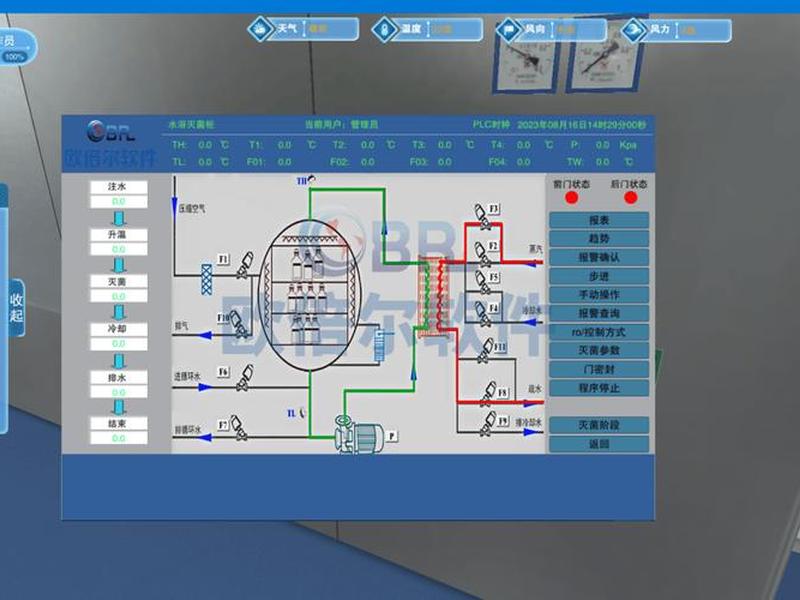Click the F7 circulating water drain valve

click(238, 428)
